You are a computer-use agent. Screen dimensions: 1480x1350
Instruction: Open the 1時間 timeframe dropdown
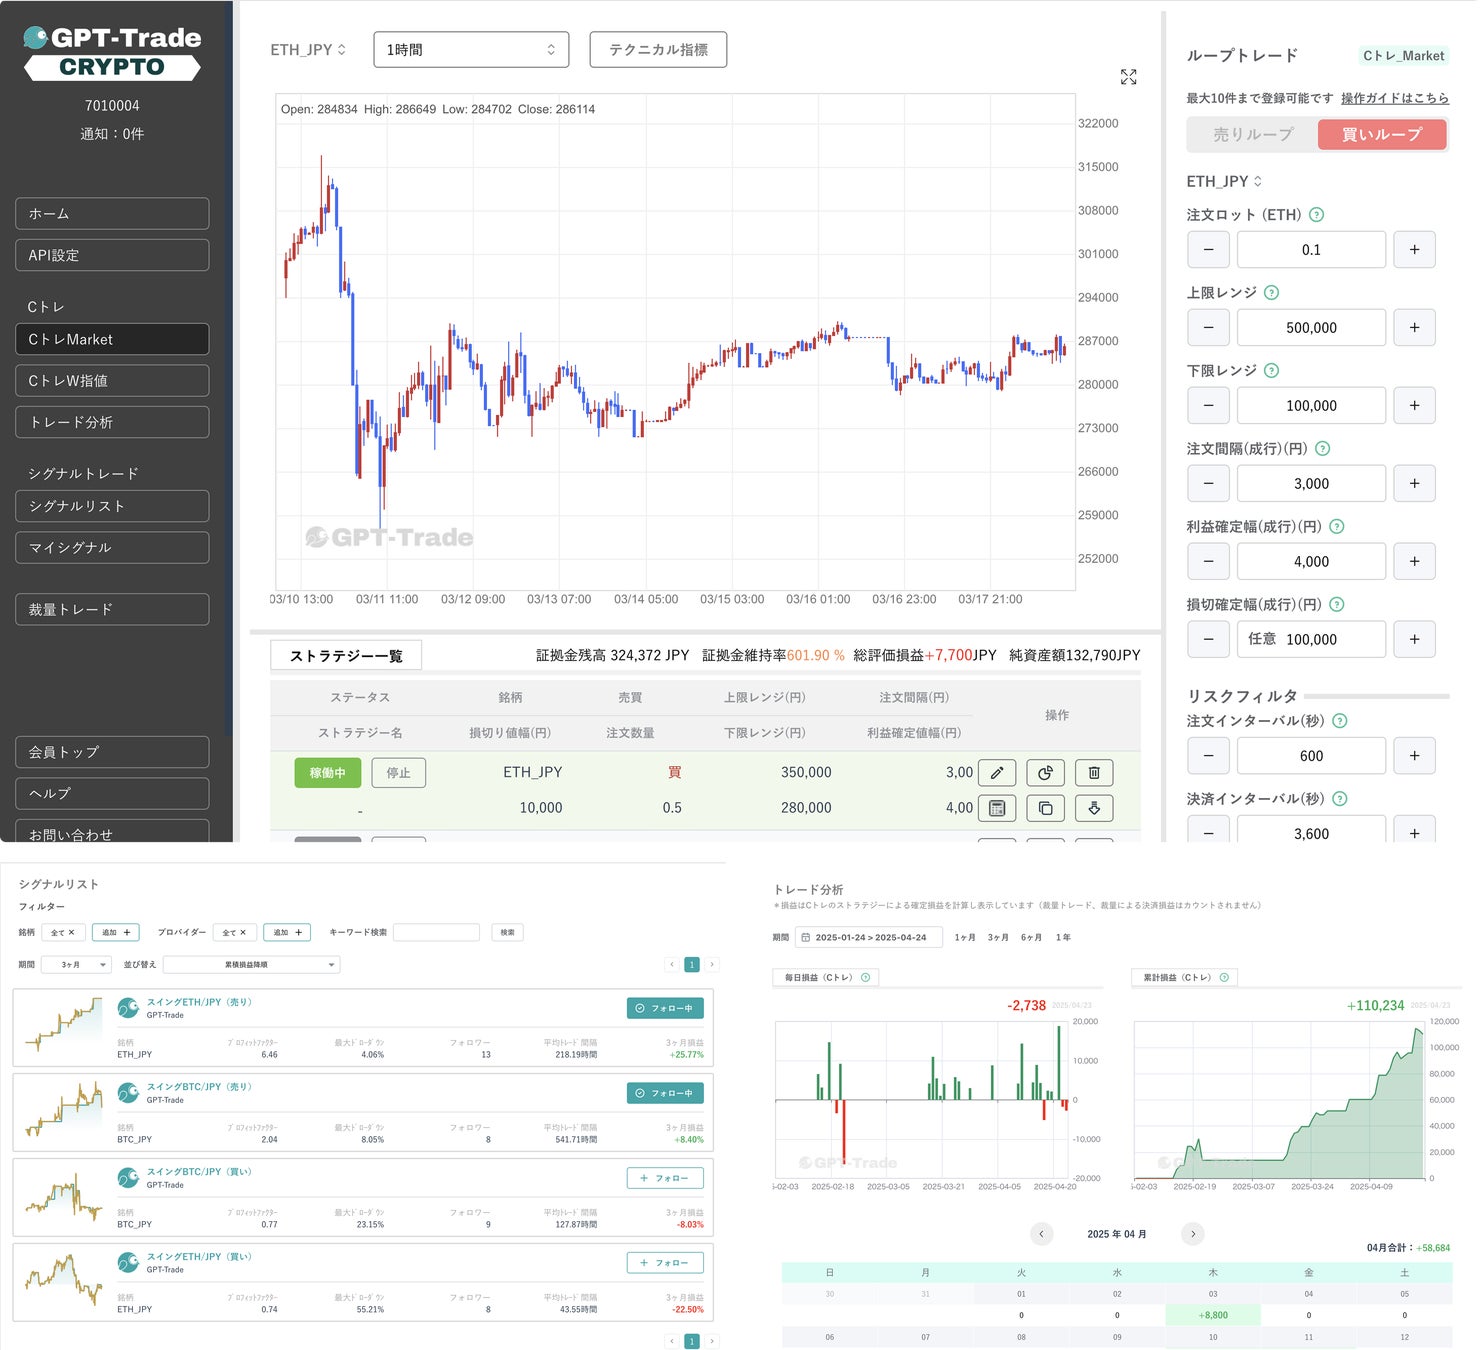[471, 49]
